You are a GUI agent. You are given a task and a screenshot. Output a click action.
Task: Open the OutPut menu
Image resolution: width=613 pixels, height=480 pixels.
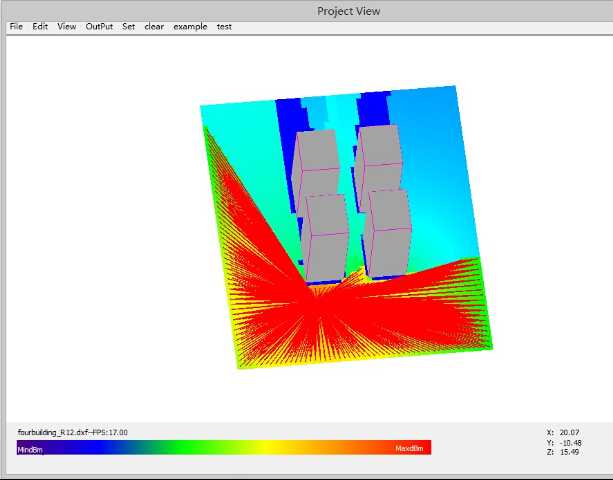[x=99, y=27]
